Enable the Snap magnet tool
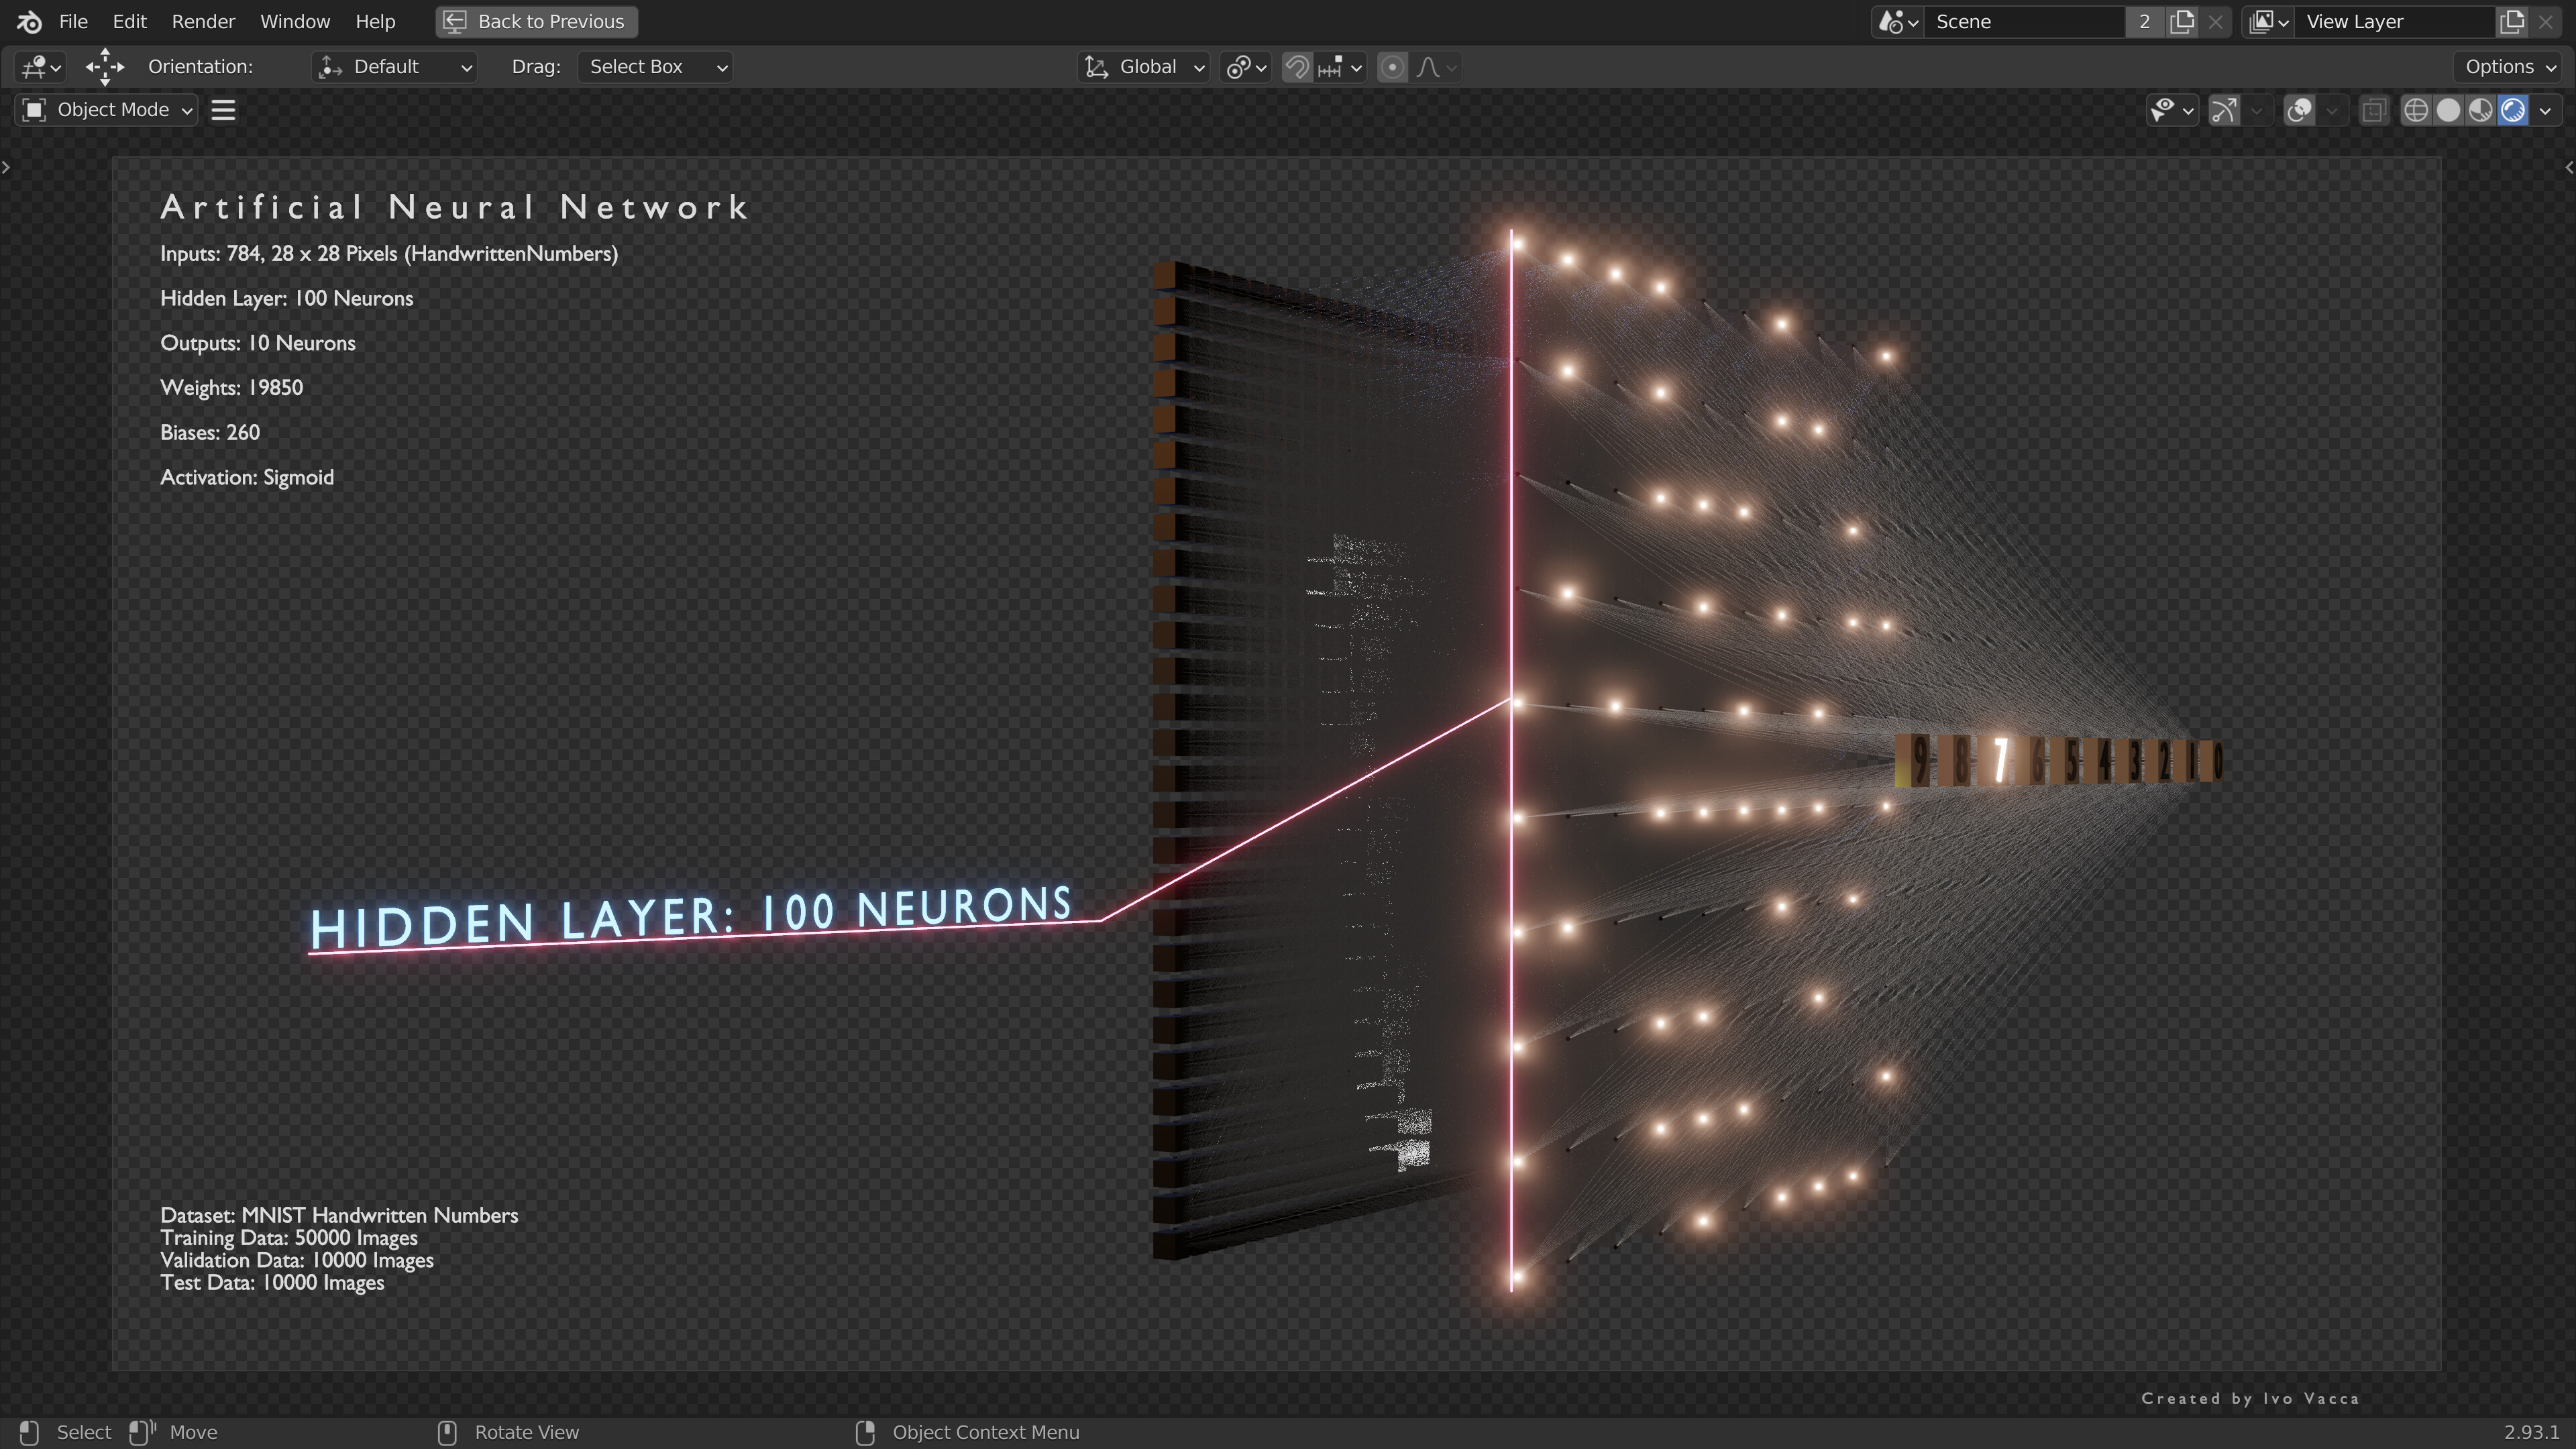This screenshot has height=1449, width=2576. coord(1297,67)
